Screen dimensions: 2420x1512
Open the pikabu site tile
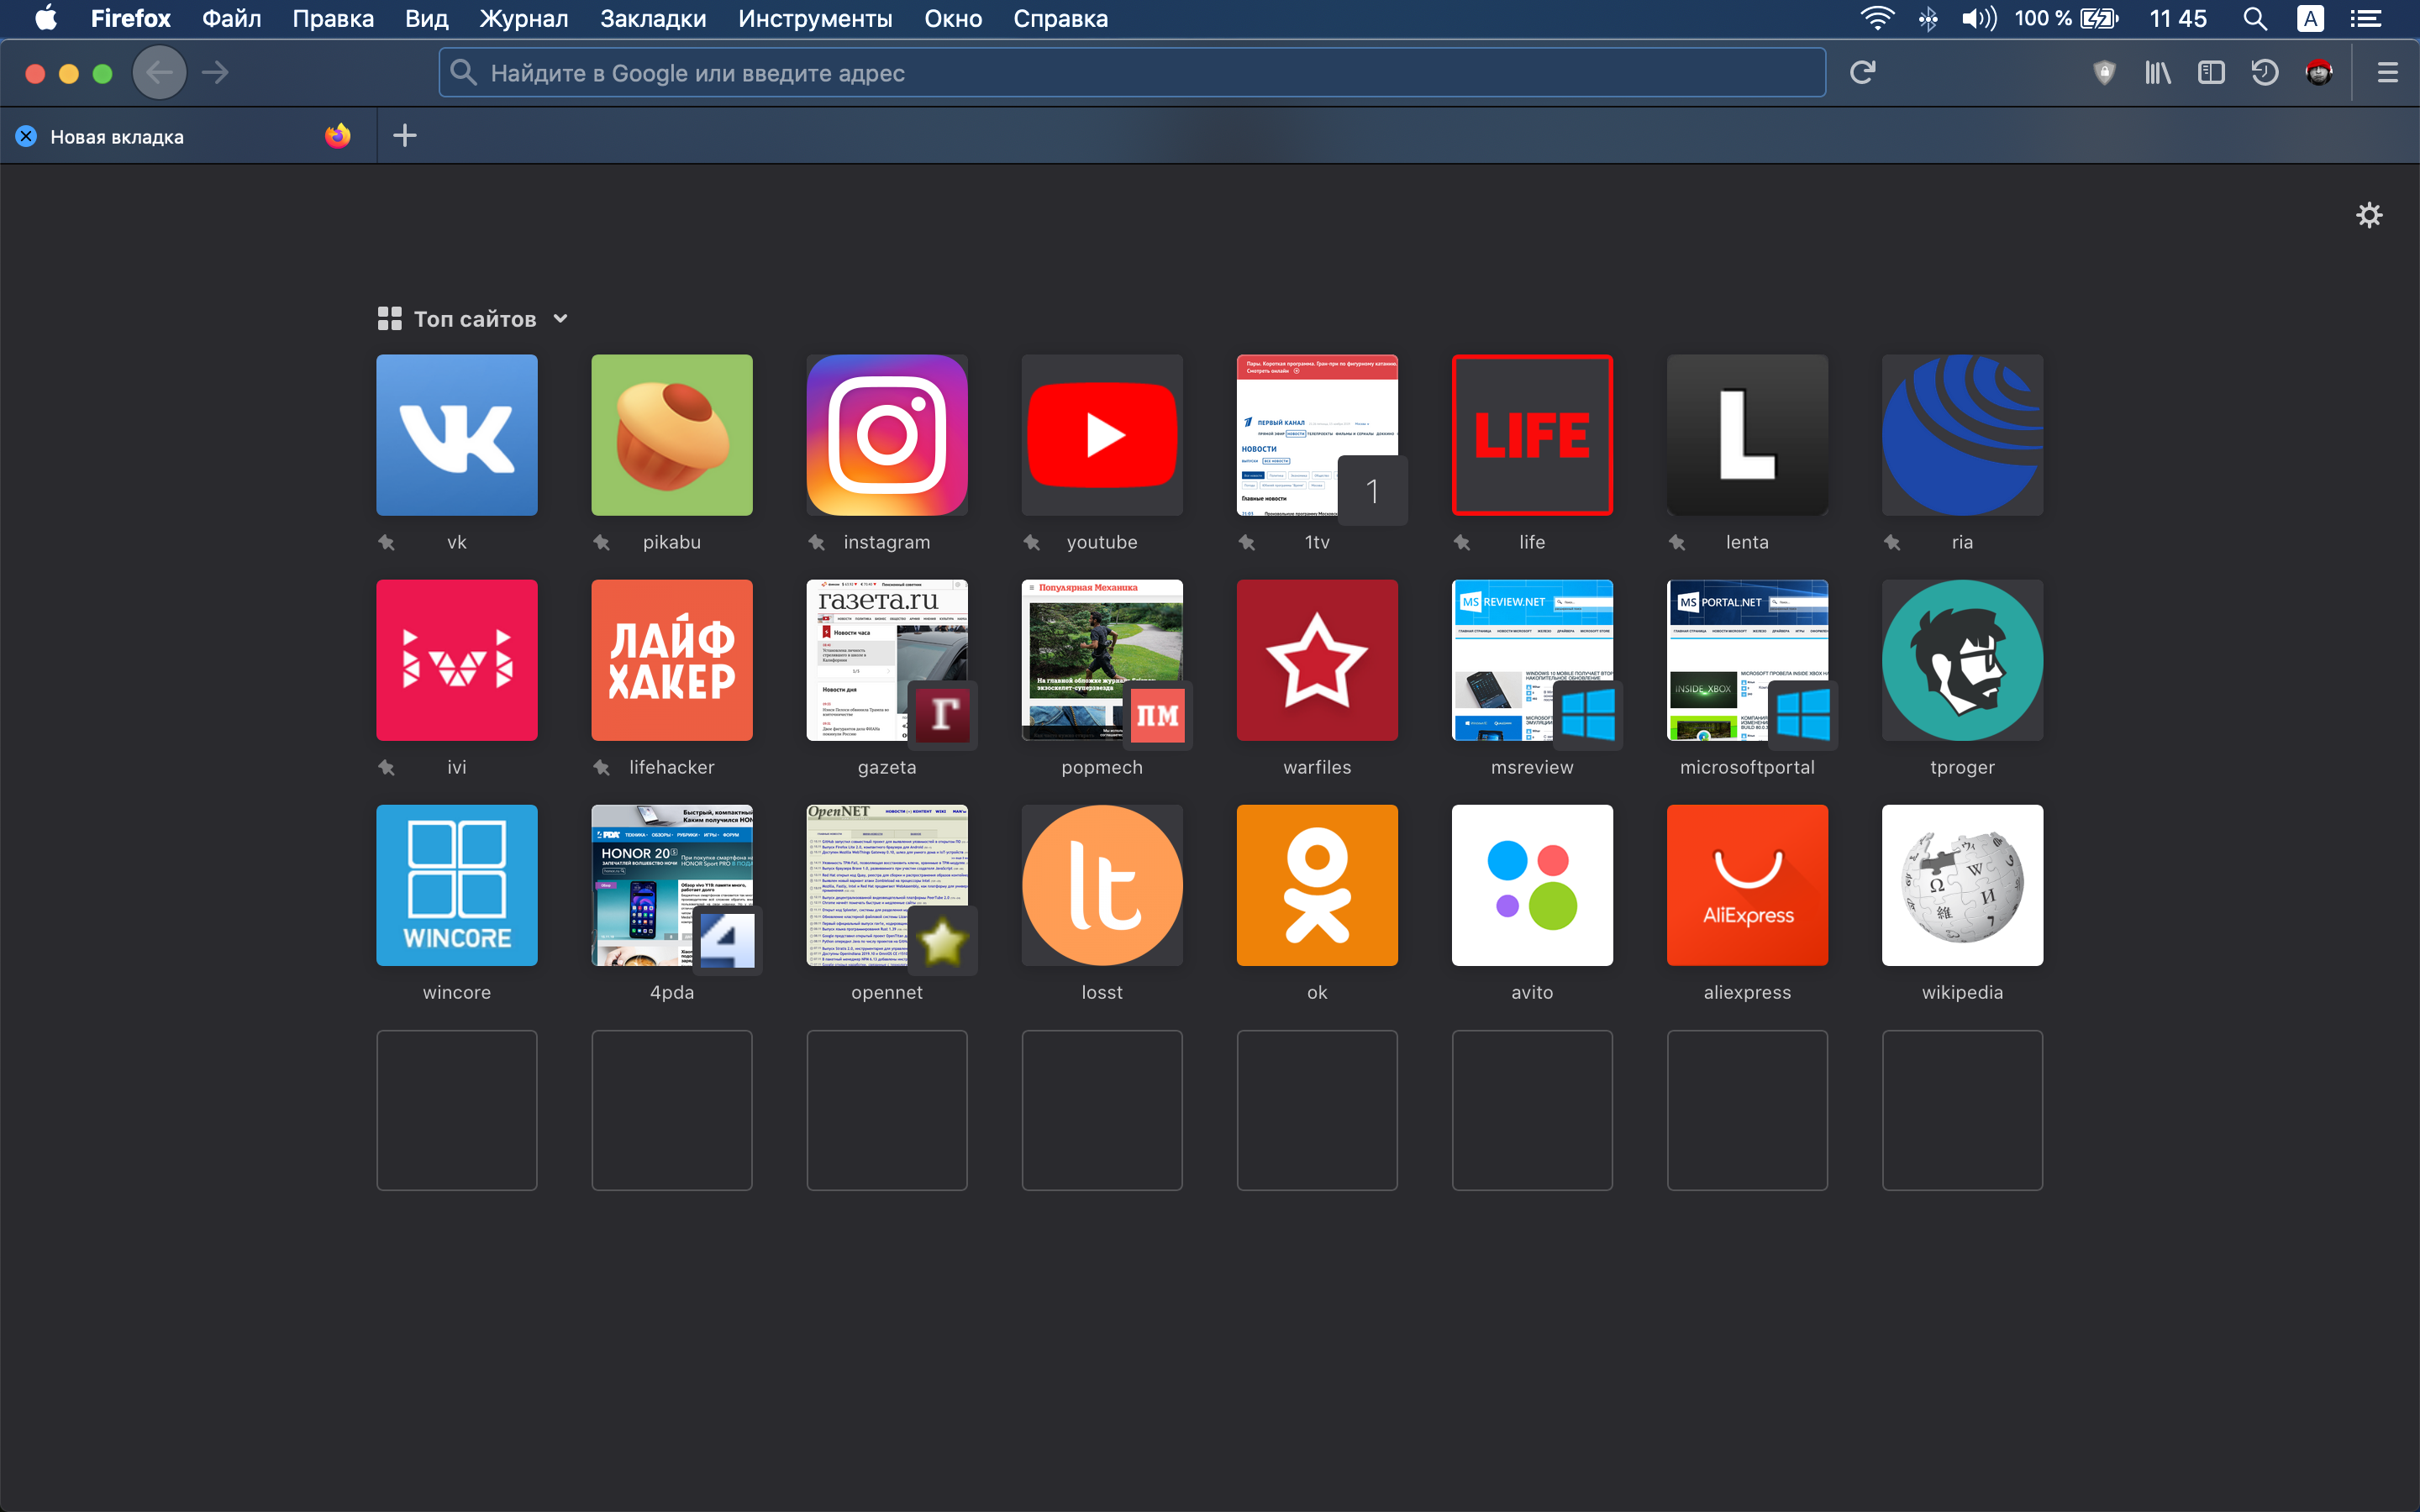[671, 435]
